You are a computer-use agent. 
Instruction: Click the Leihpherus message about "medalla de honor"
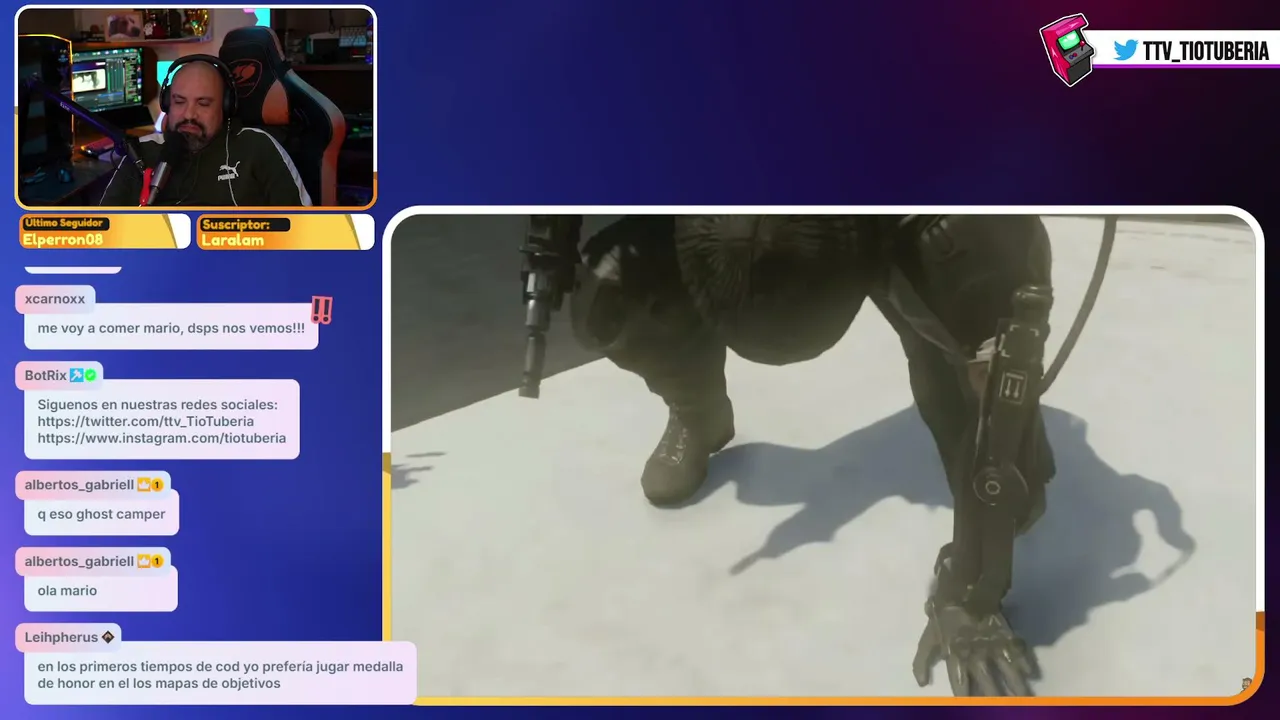(x=220, y=675)
